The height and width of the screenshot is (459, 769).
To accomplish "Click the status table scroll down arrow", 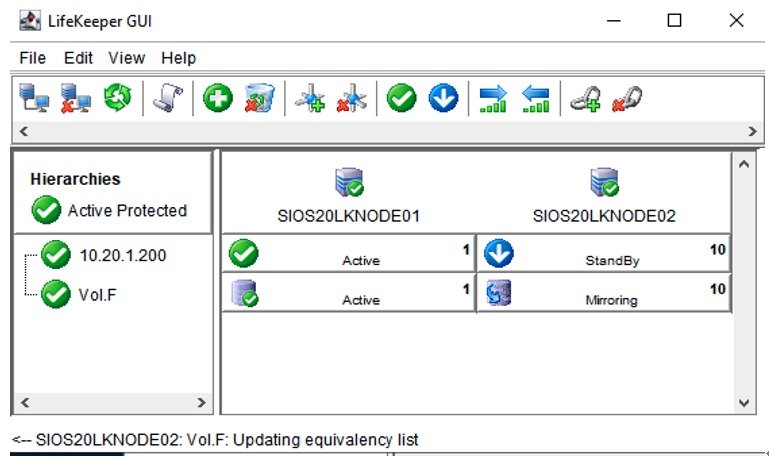I will (744, 403).
